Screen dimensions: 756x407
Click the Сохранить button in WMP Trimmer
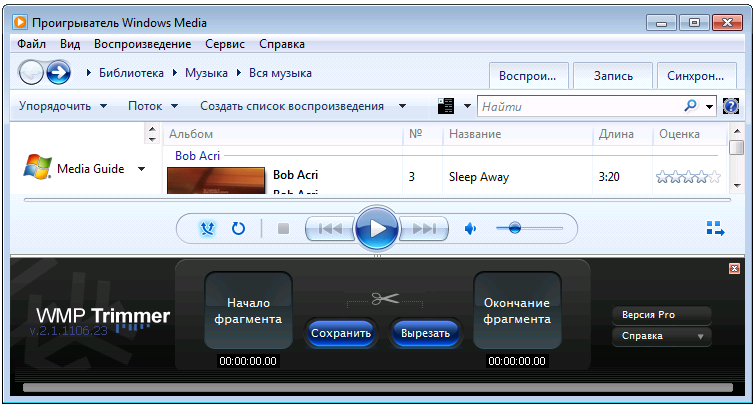[x=340, y=333]
